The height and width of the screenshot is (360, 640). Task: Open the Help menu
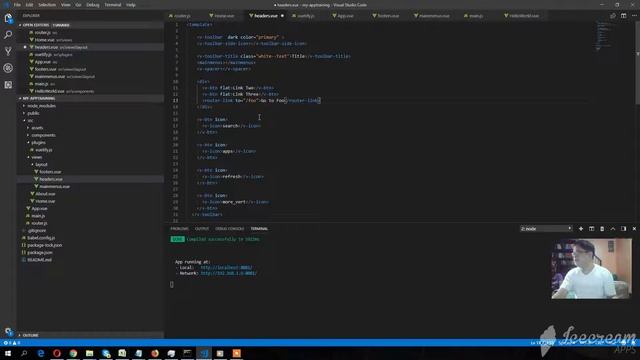131,5
